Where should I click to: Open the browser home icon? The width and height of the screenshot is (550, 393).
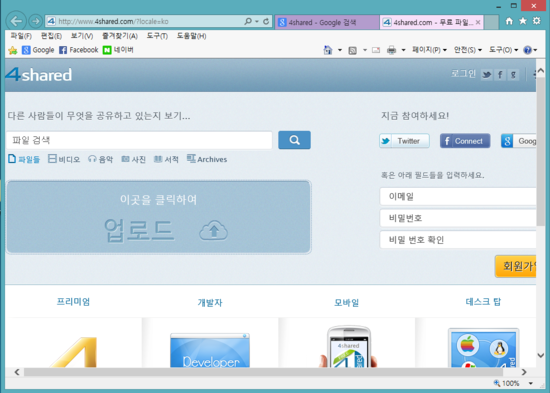[509, 21]
